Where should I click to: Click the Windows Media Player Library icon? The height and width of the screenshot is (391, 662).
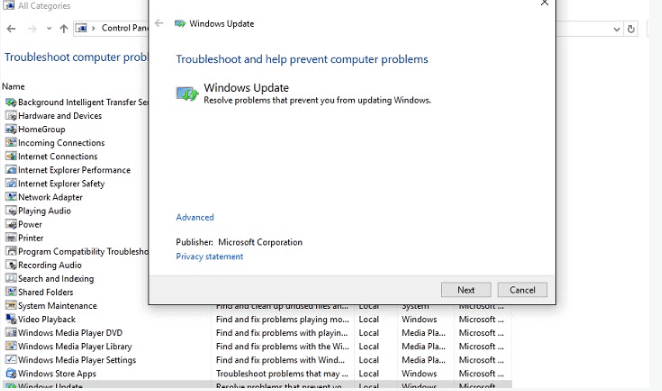[11, 346]
